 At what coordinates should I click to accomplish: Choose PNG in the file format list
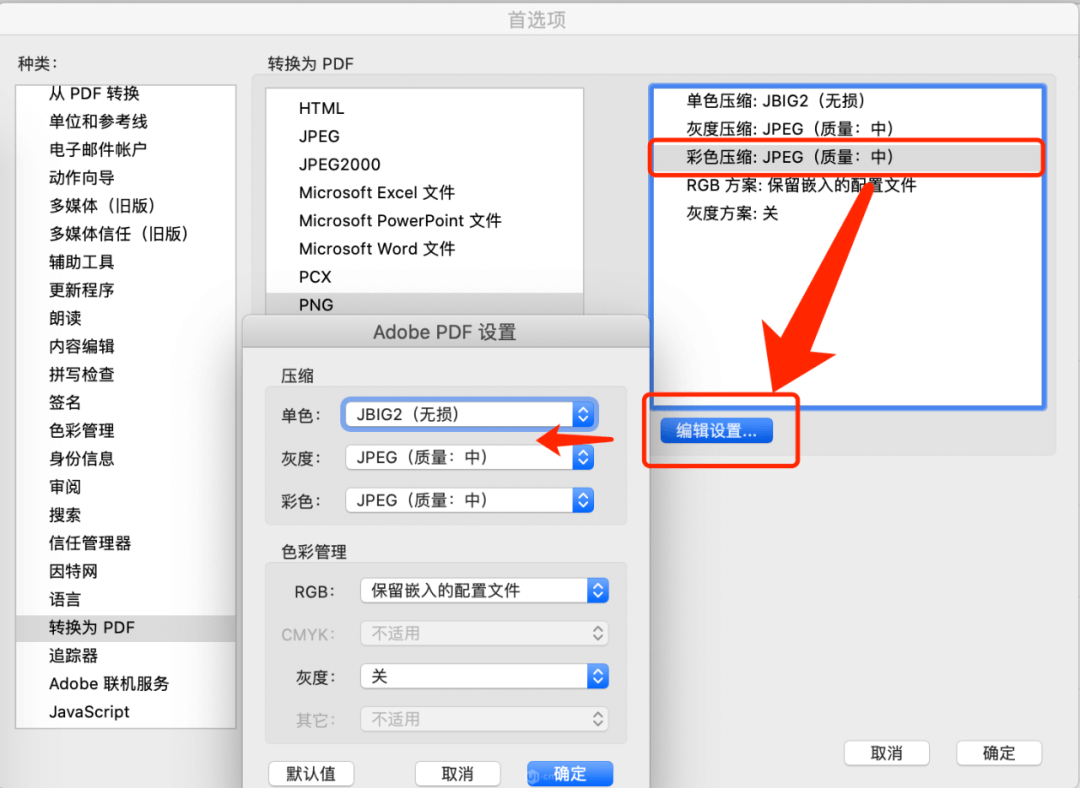(x=425, y=304)
